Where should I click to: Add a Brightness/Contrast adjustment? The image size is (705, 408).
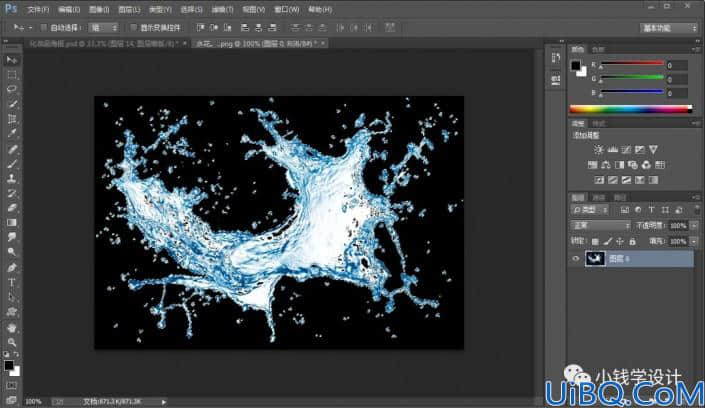click(x=598, y=150)
